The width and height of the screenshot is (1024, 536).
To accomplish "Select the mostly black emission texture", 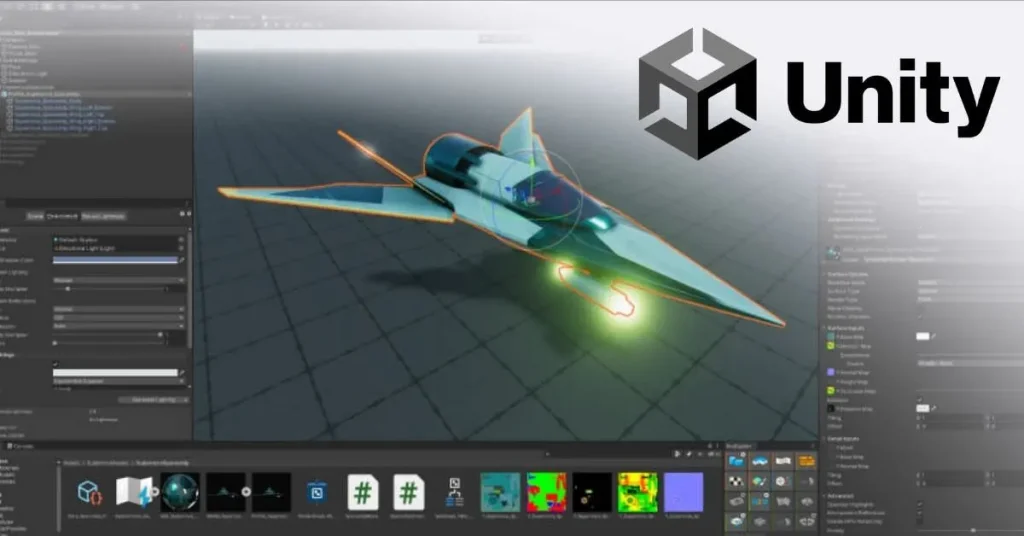I will 592,492.
